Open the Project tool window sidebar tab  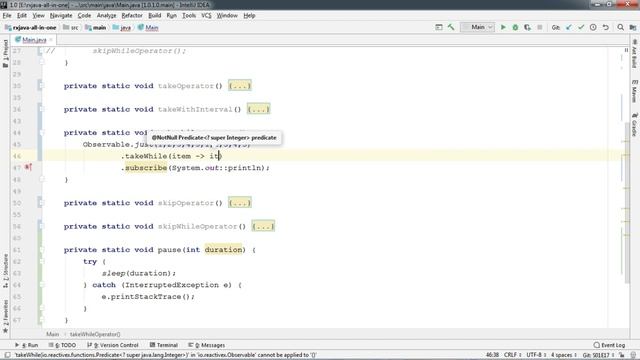click(5, 53)
